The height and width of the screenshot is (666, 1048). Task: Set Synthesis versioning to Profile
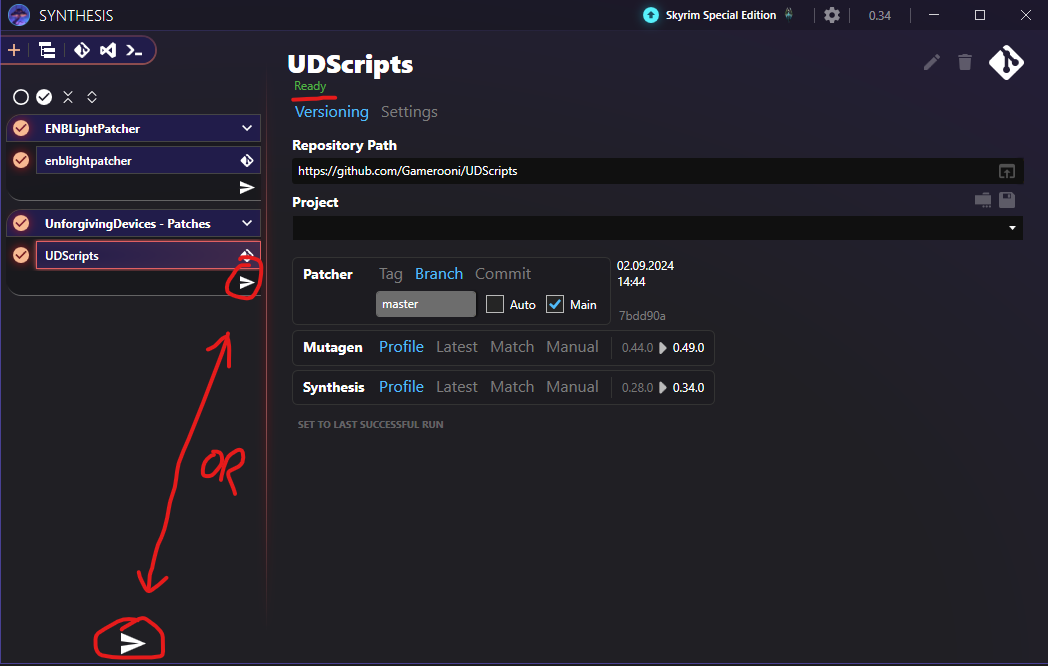(401, 387)
